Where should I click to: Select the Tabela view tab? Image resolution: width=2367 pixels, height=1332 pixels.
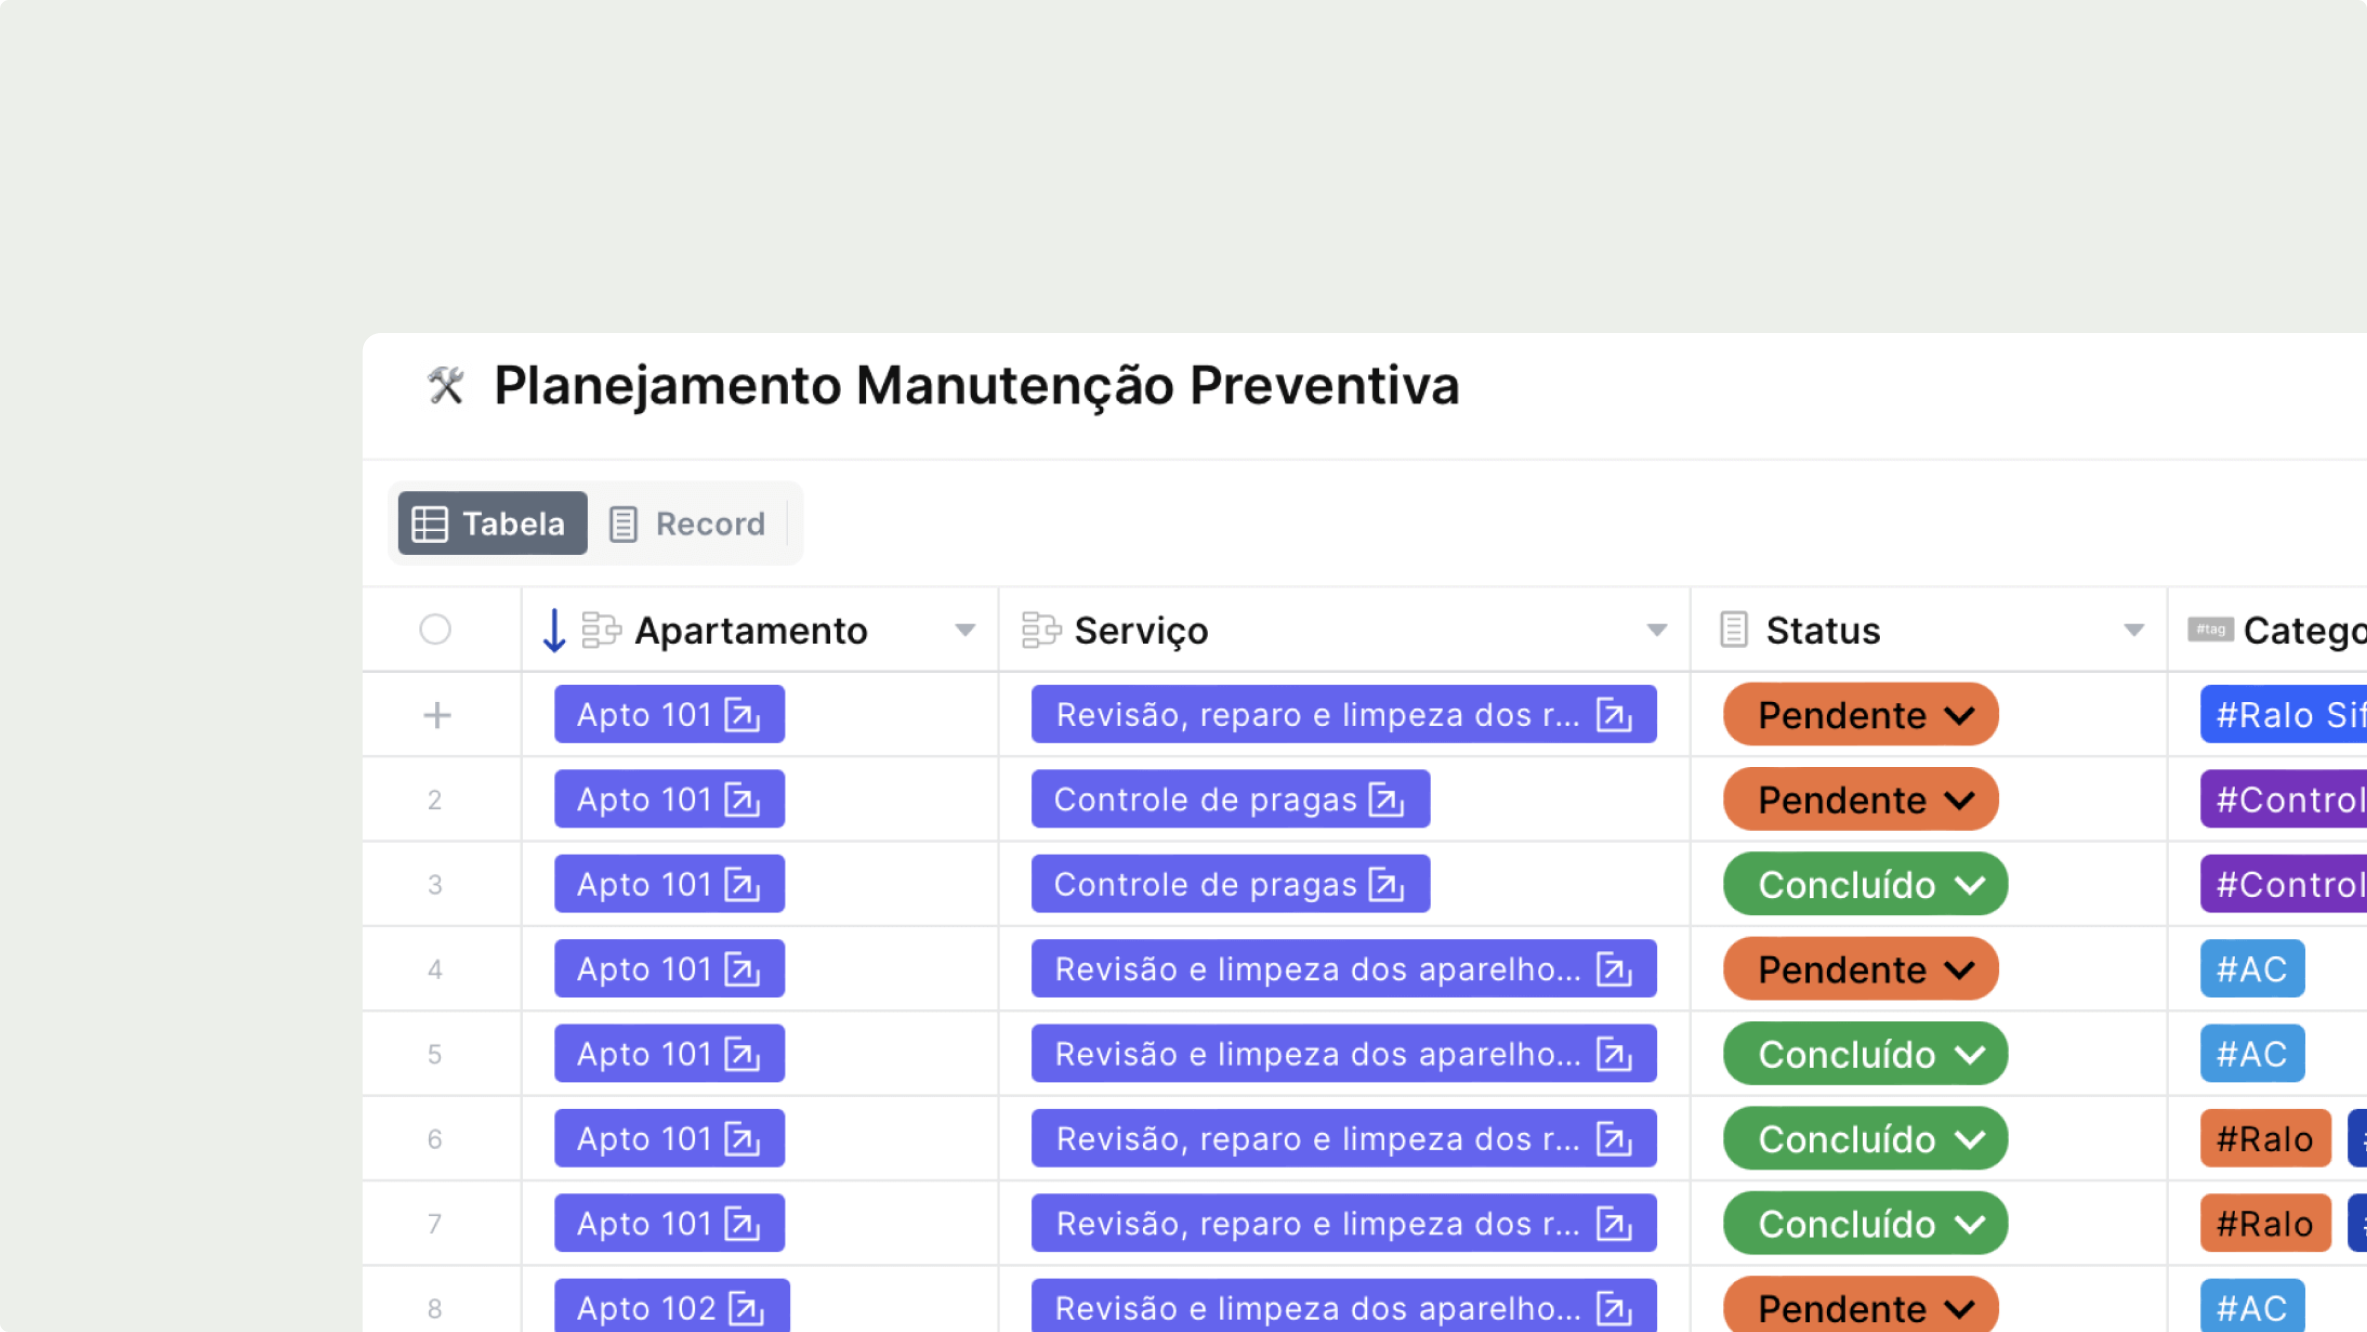click(491, 524)
